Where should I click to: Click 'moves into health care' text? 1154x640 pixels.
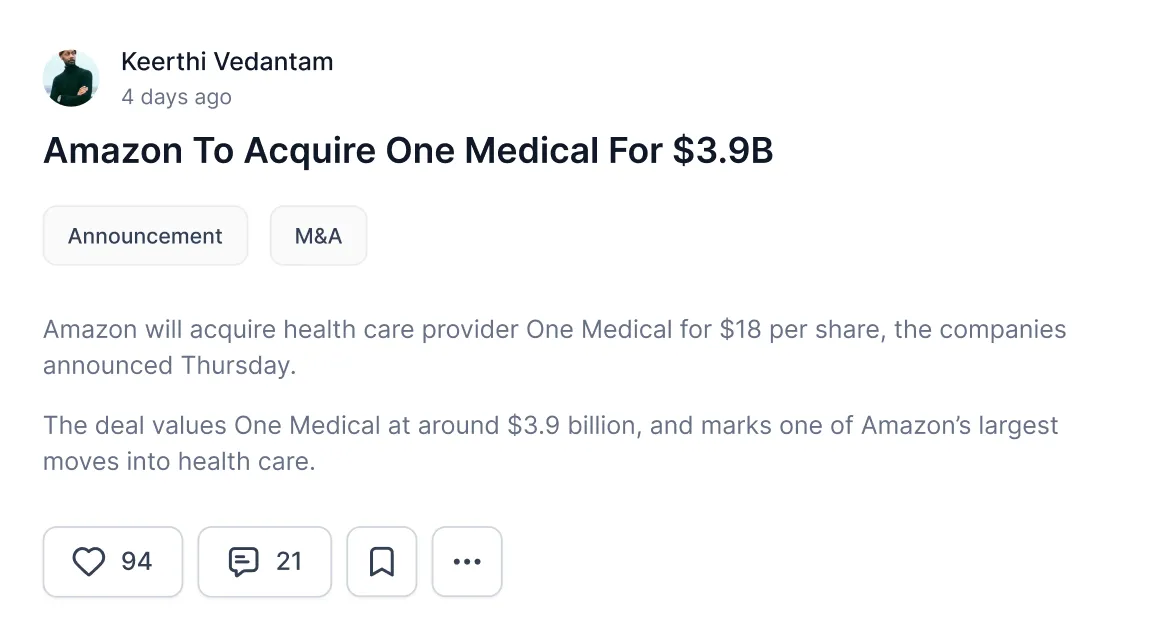point(179,462)
